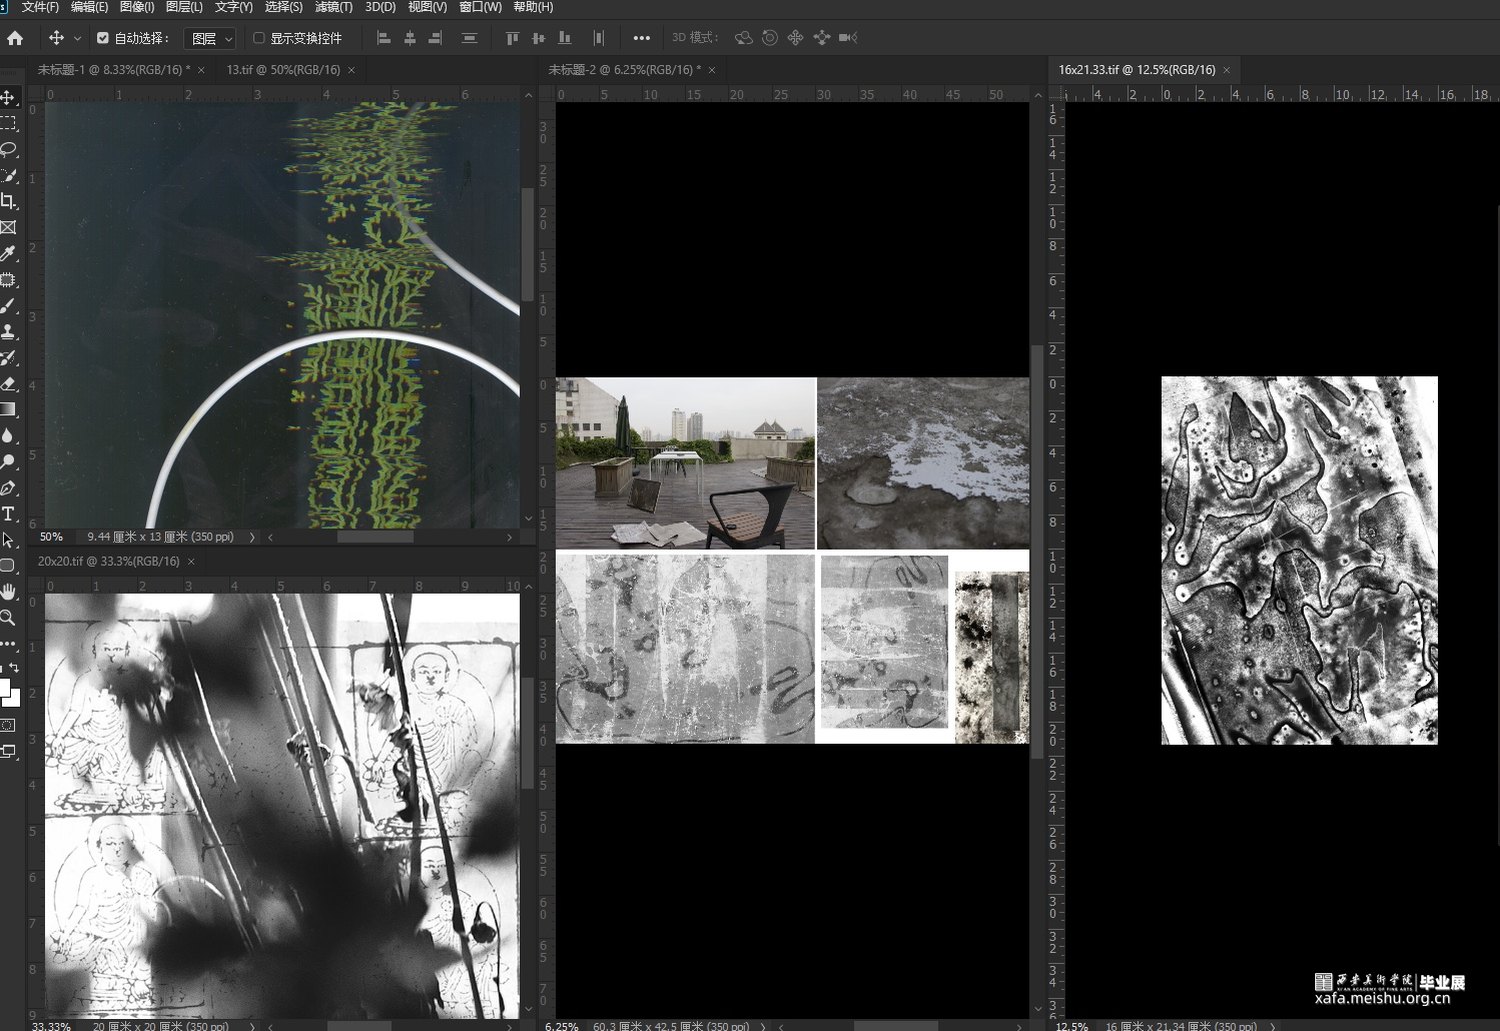Pick the Eyedropper tool

tap(9, 253)
